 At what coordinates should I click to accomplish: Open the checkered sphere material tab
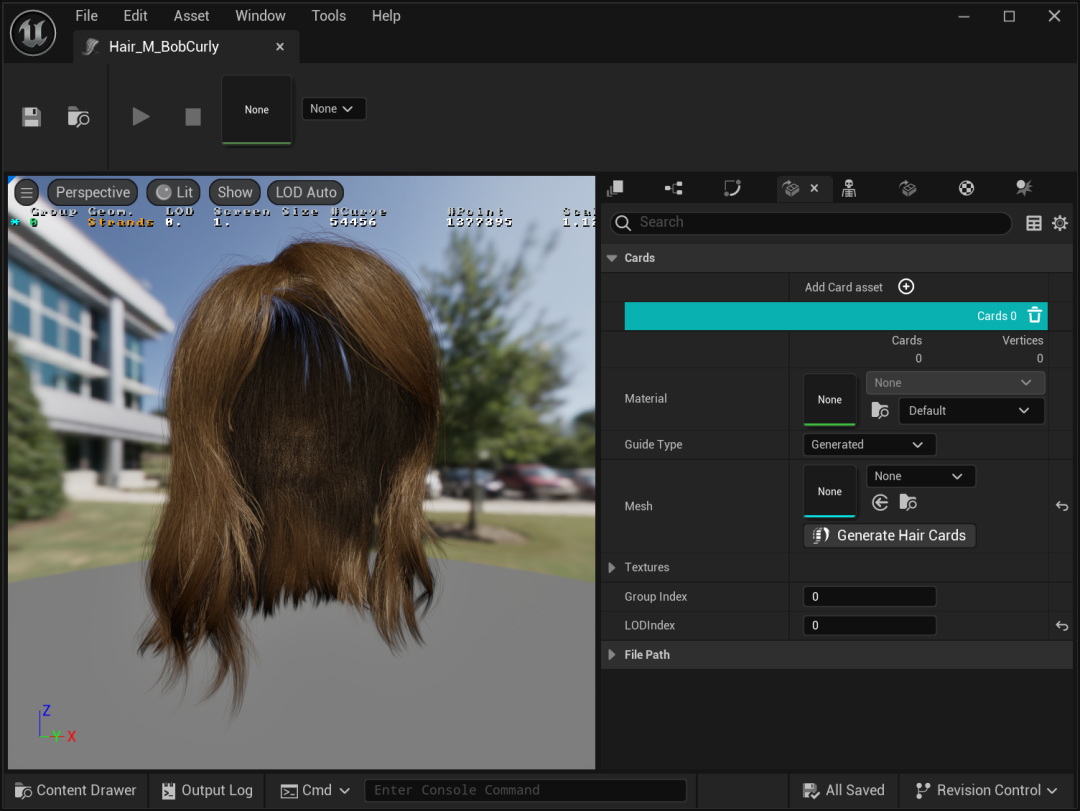pos(966,188)
